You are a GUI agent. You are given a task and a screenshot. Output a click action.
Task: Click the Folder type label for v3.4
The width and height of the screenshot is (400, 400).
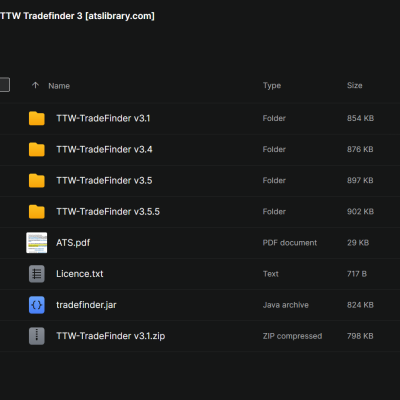[x=274, y=149]
